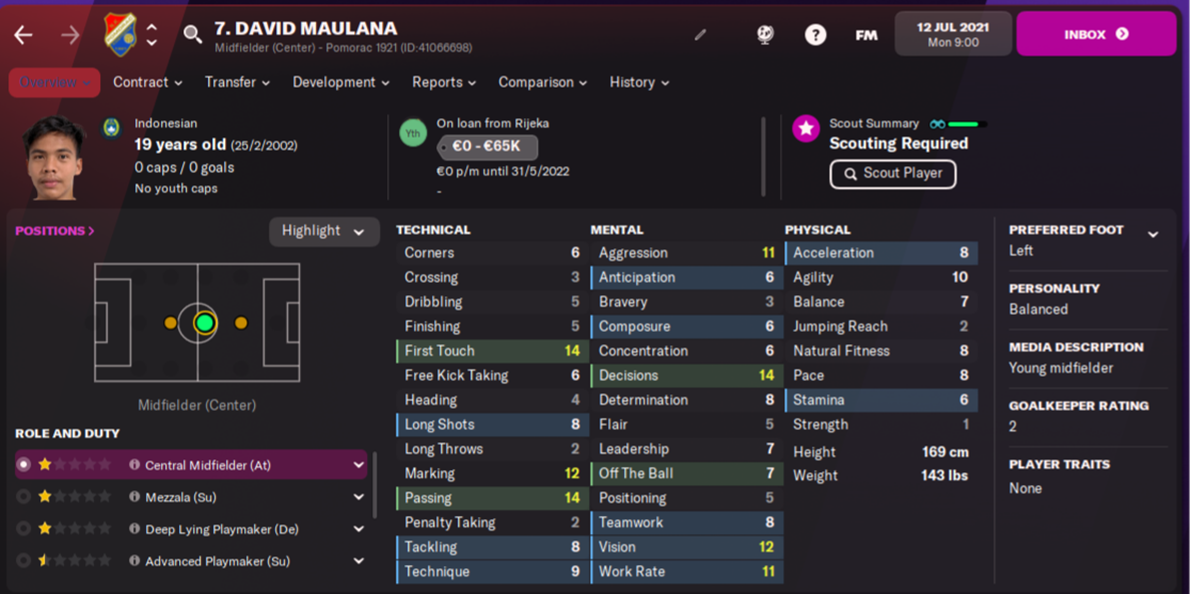Viewport: 1190px width, 594px height.
Task: Open the Highlight dropdown
Action: (323, 231)
